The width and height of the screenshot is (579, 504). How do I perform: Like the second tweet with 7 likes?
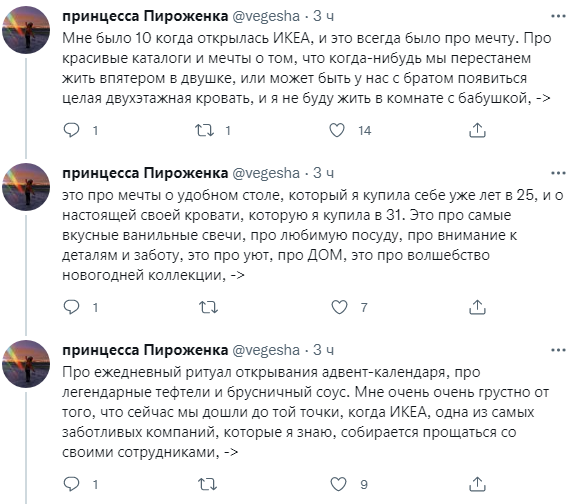[x=339, y=307]
